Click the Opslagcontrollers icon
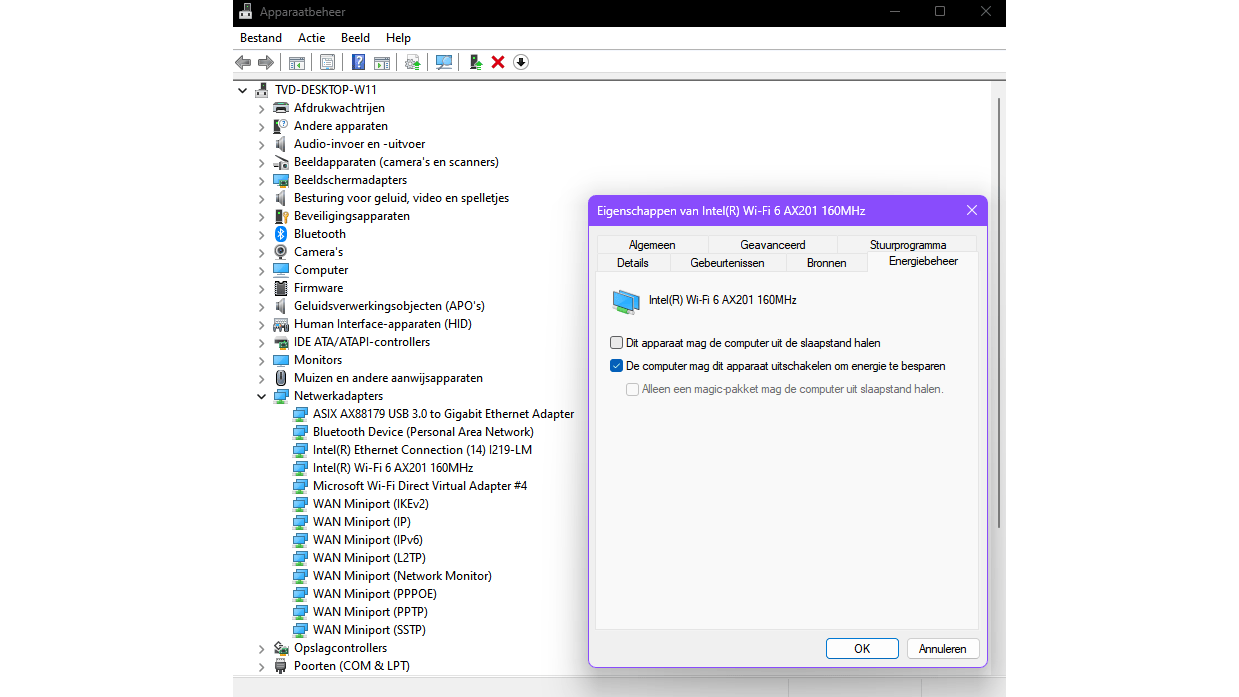 (x=281, y=648)
